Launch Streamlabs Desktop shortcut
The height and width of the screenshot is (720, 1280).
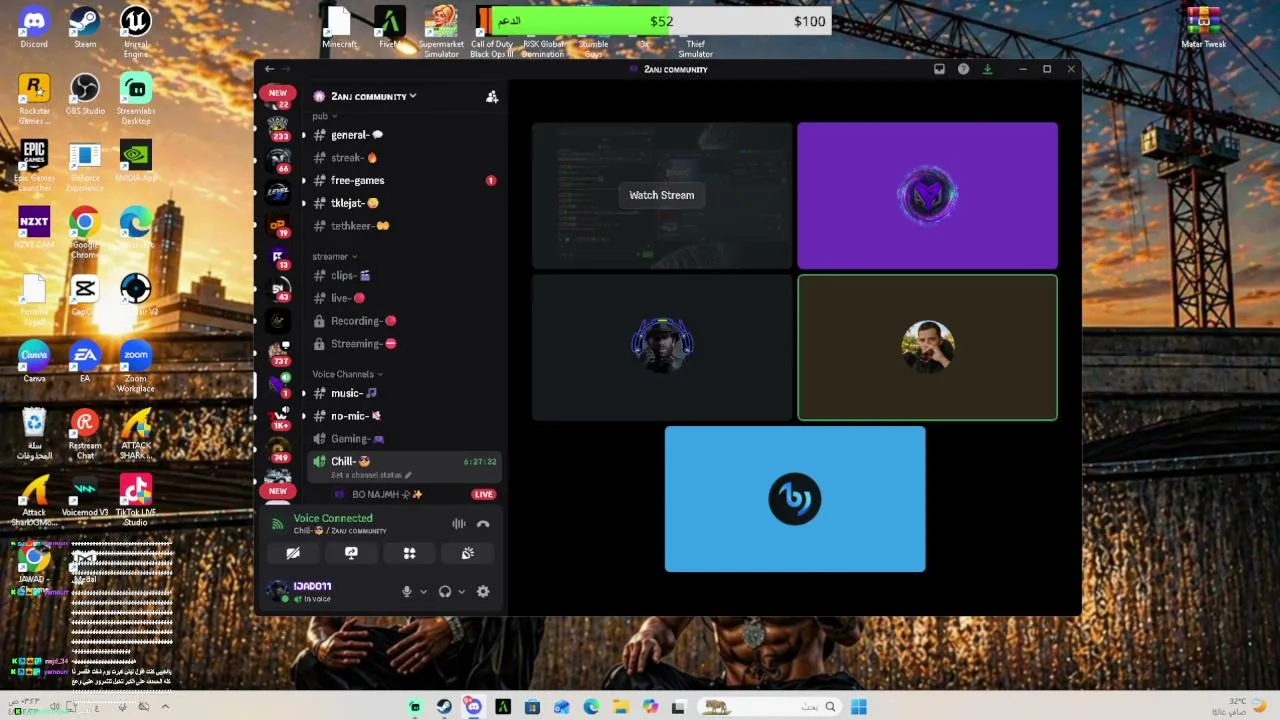click(x=136, y=99)
